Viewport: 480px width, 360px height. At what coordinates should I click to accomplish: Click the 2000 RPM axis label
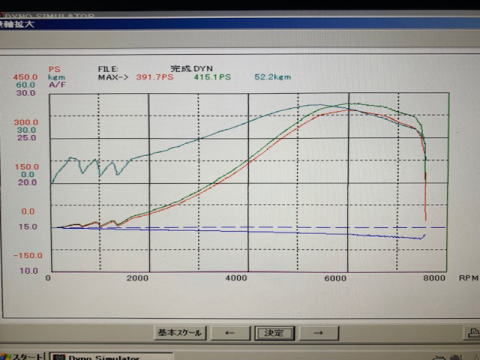click(x=137, y=278)
